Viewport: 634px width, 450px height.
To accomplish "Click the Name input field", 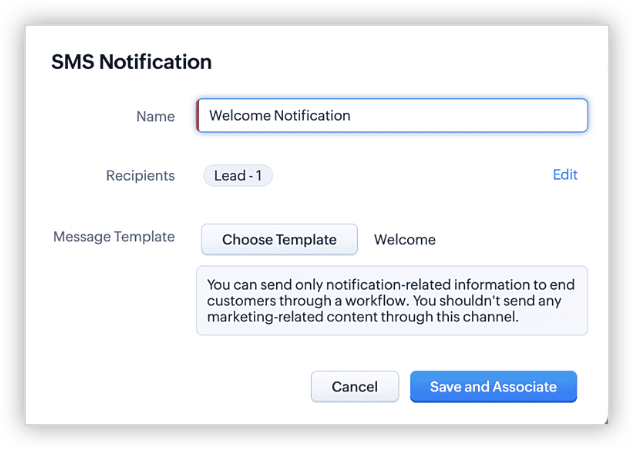I will click(x=392, y=116).
